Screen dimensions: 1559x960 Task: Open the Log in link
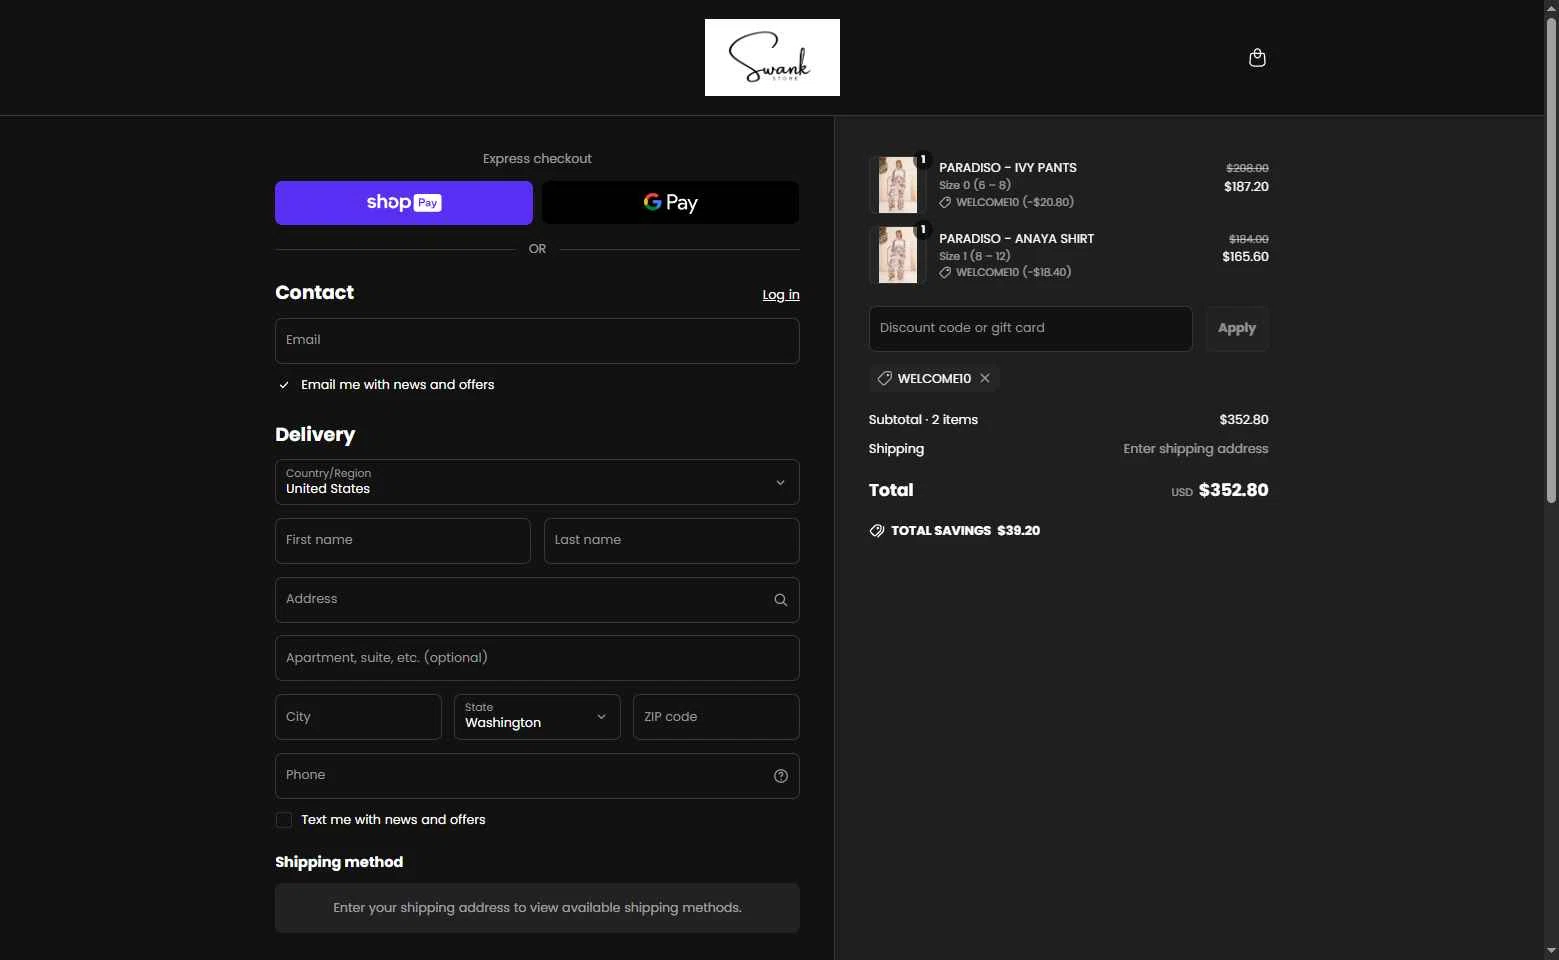tap(781, 295)
